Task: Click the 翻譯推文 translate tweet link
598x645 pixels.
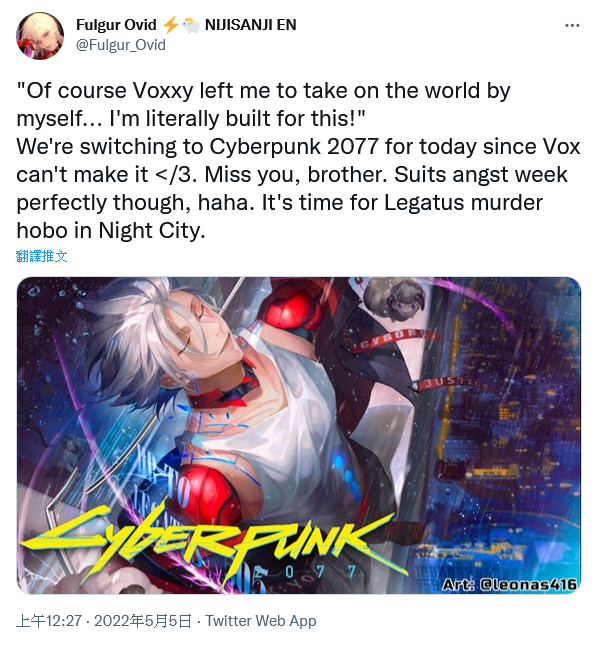Action: (x=42, y=256)
